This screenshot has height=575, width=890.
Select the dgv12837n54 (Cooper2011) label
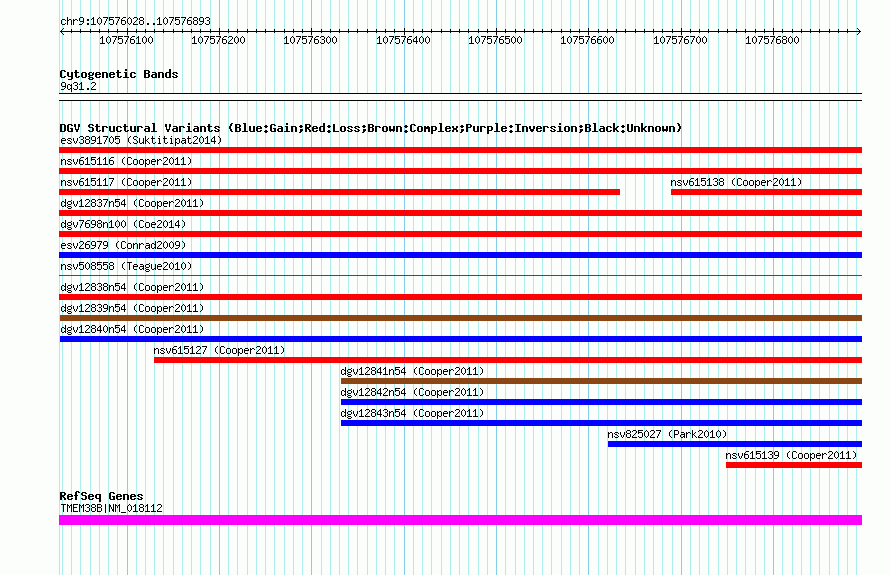pyautogui.click(x=132, y=203)
